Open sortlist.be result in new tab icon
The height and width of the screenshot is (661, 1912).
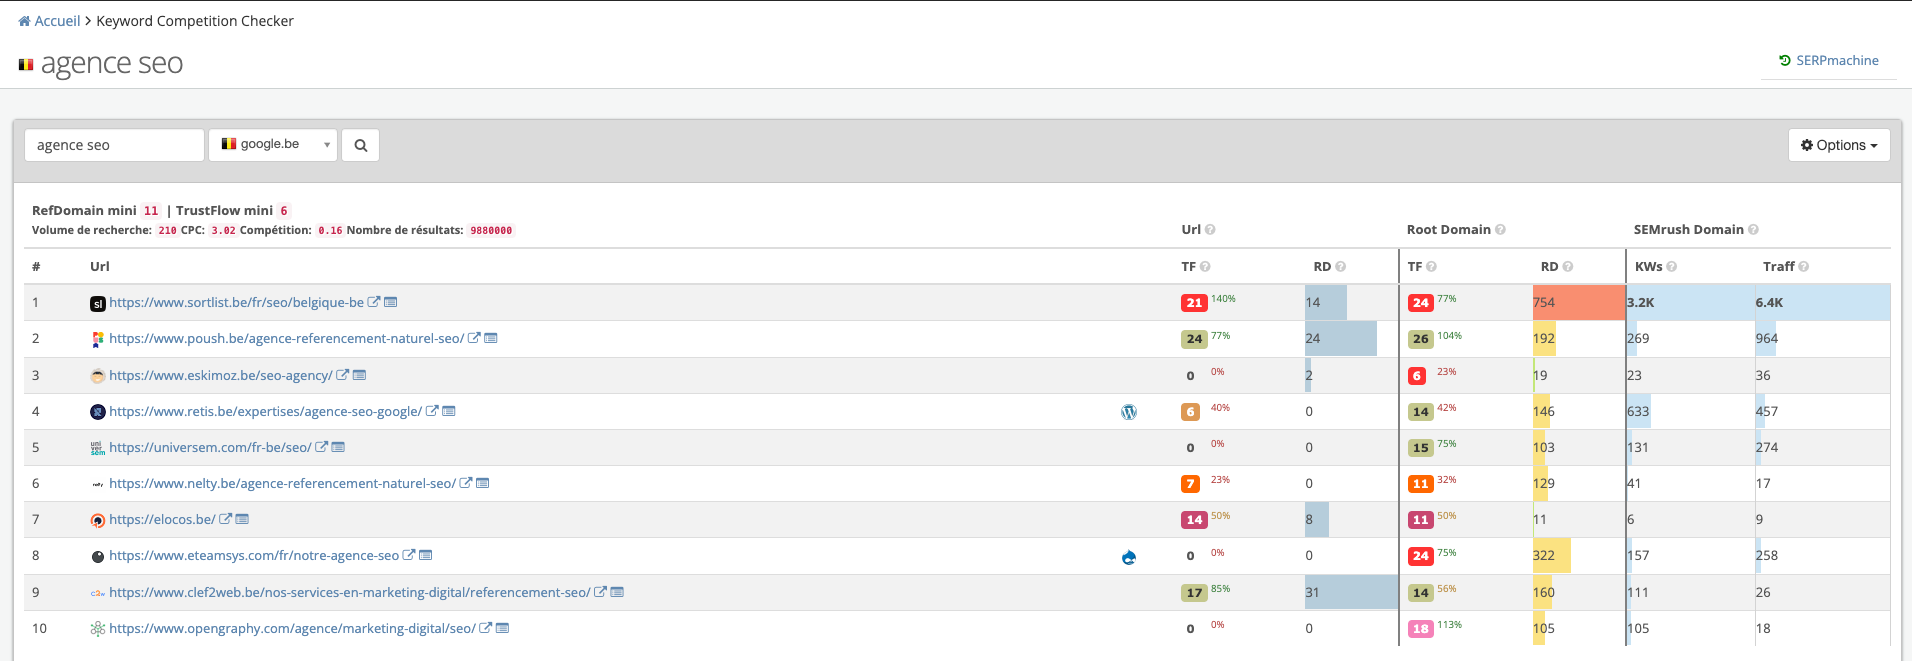click(x=374, y=302)
